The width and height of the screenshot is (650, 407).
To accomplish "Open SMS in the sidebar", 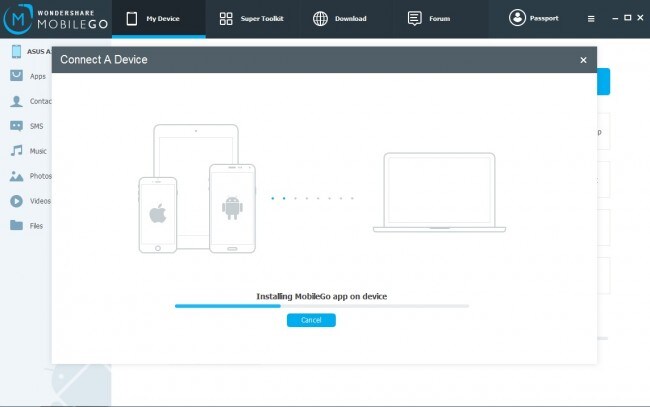I will (29, 126).
